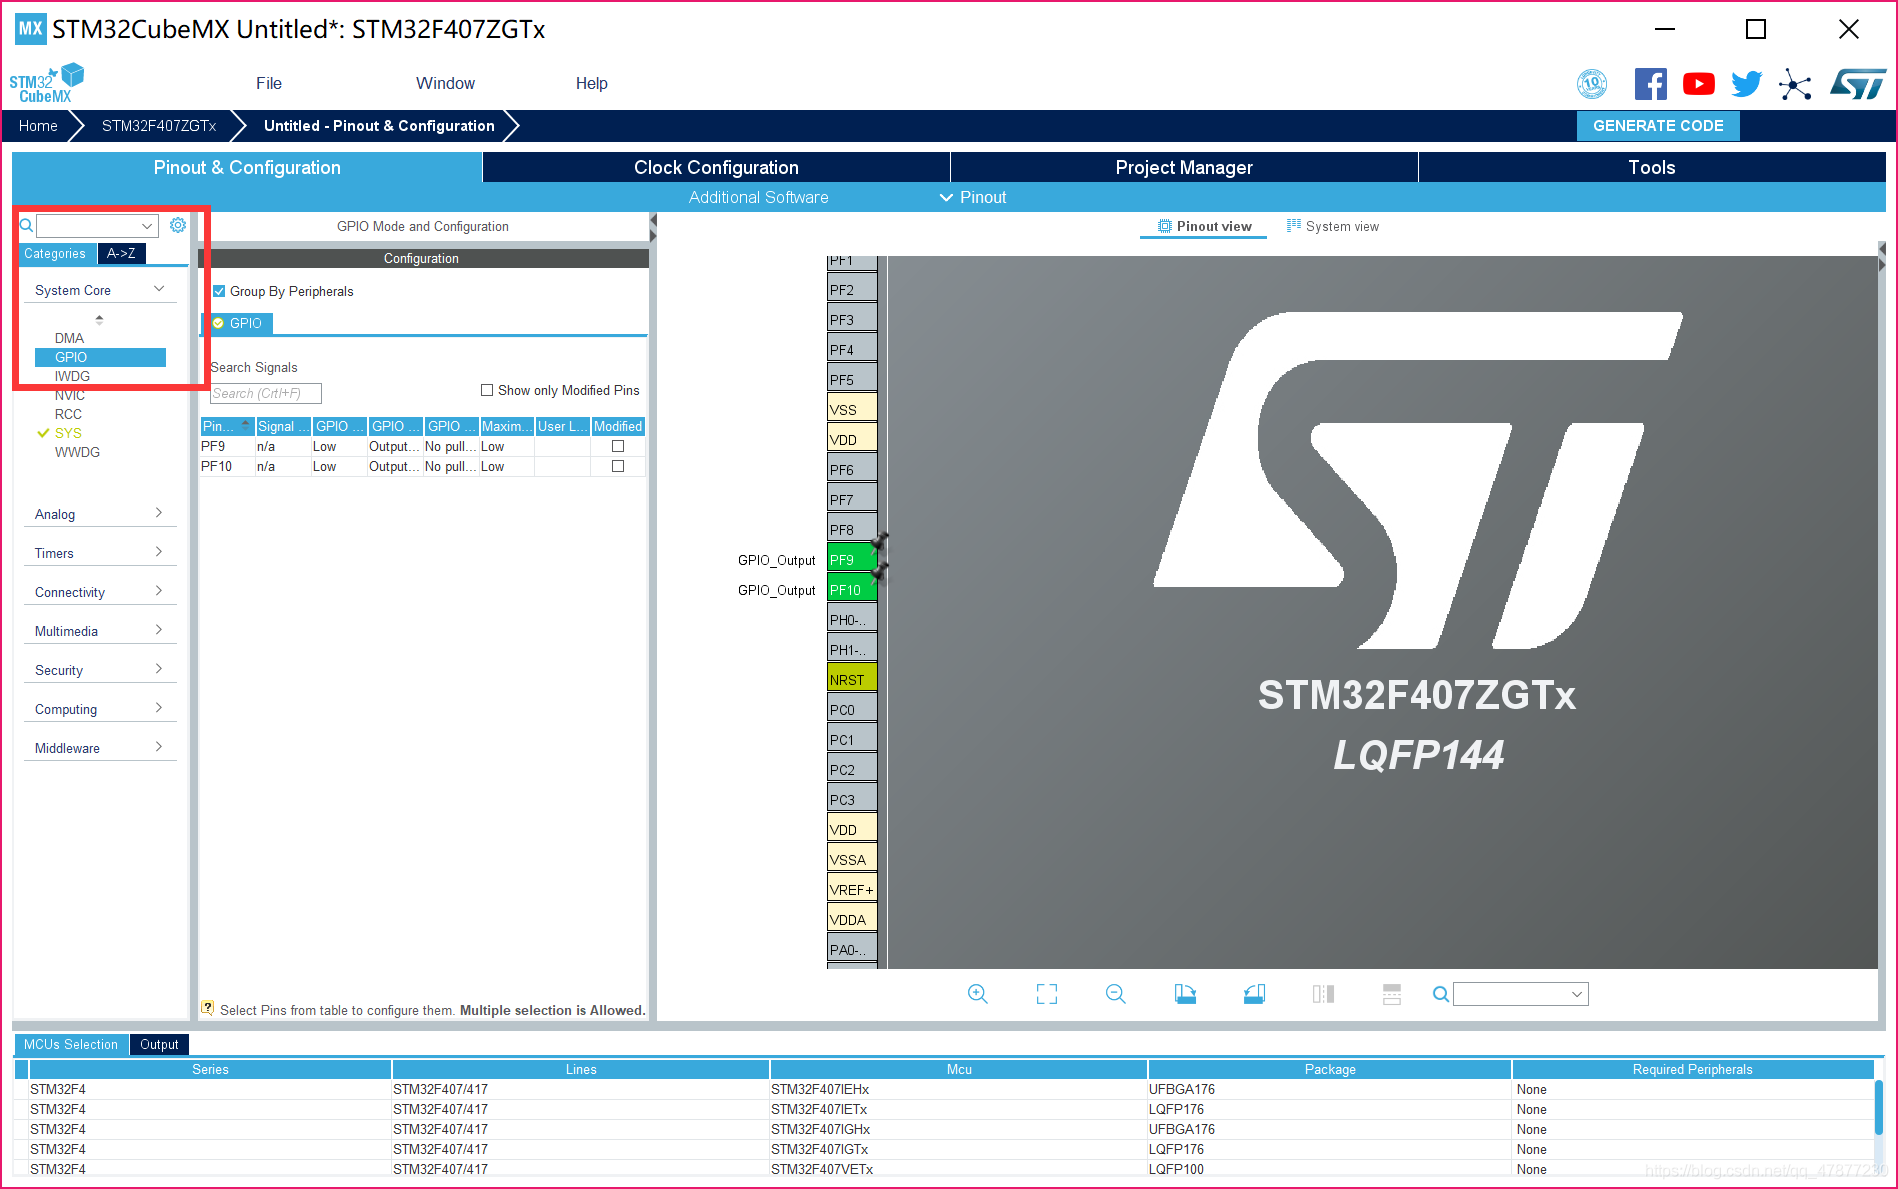
Task: Open the ST Twitter icon
Action: pyautogui.click(x=1746, y=84)
